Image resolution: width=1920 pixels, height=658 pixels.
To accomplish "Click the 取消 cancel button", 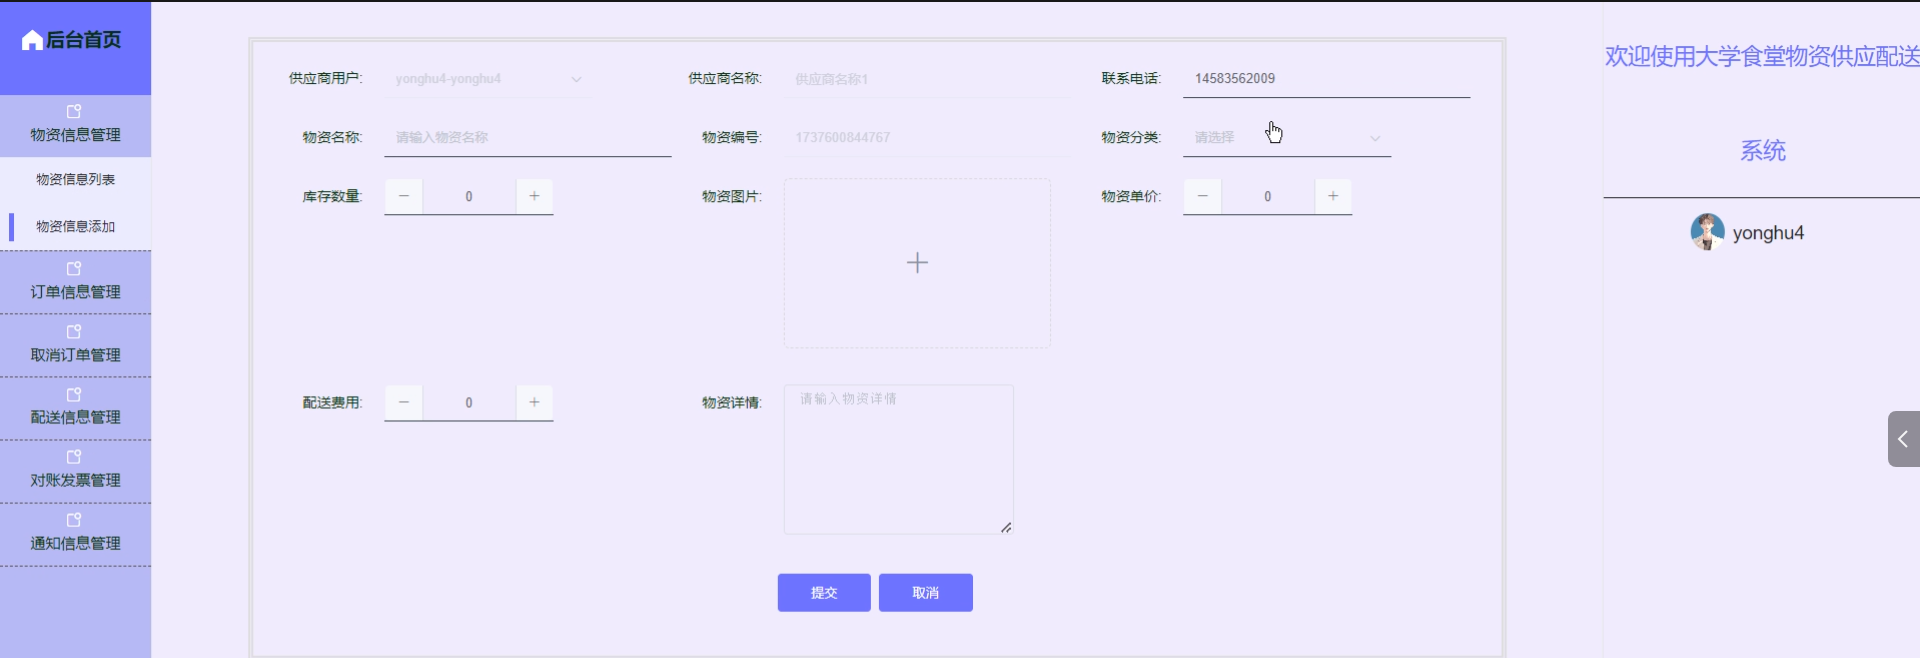I will pyautogui.click(x=925, y=592).
